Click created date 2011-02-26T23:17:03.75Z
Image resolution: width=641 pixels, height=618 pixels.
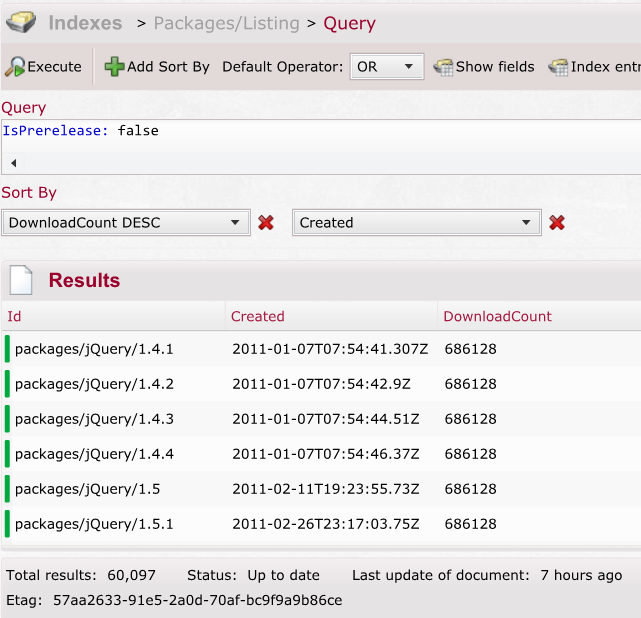325,524
